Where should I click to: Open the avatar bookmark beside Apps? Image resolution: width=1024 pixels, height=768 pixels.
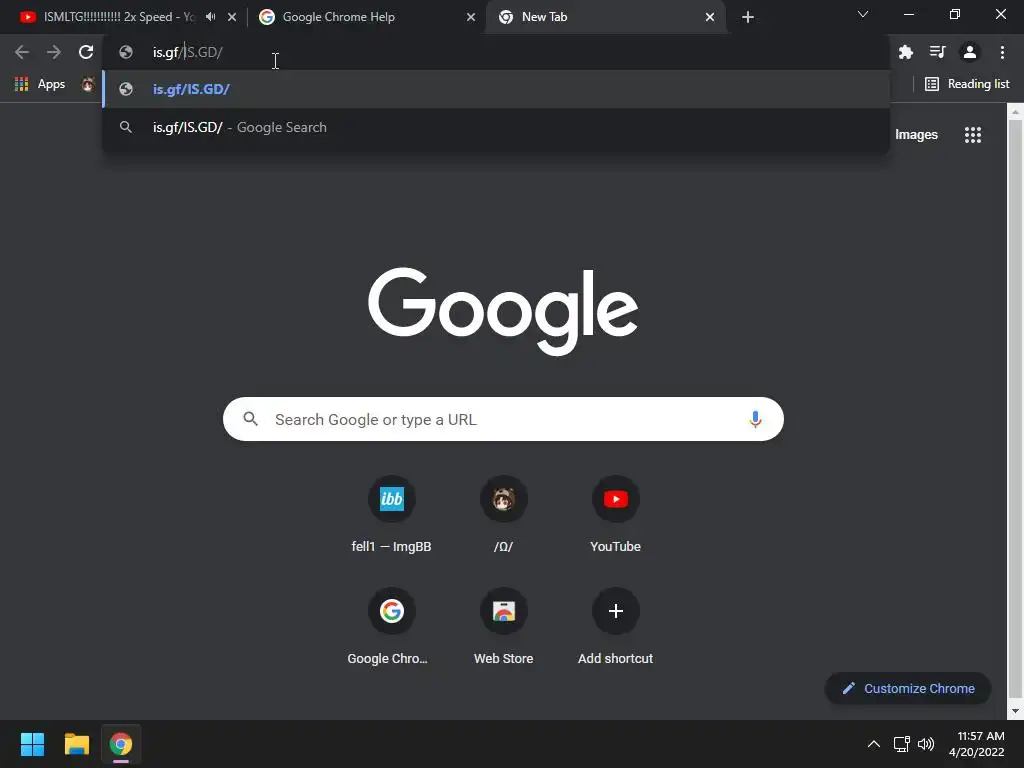point(88,84)
